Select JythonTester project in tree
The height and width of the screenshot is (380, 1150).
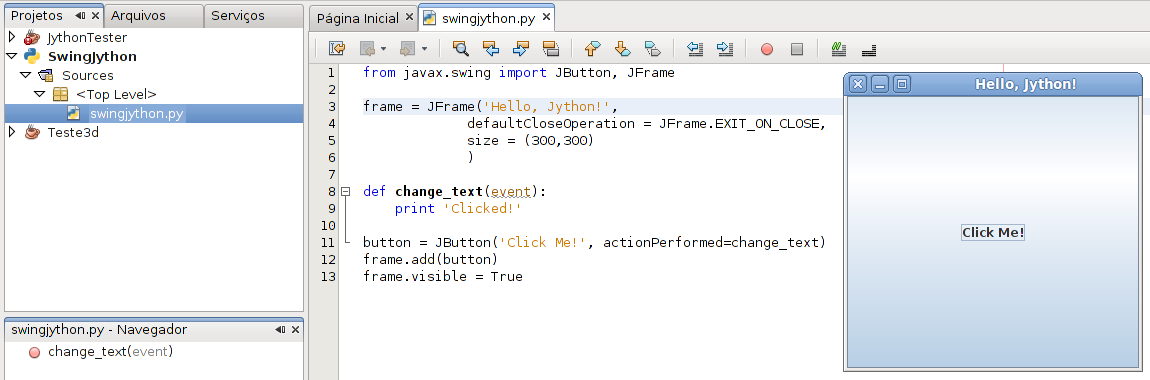(87, 37)
